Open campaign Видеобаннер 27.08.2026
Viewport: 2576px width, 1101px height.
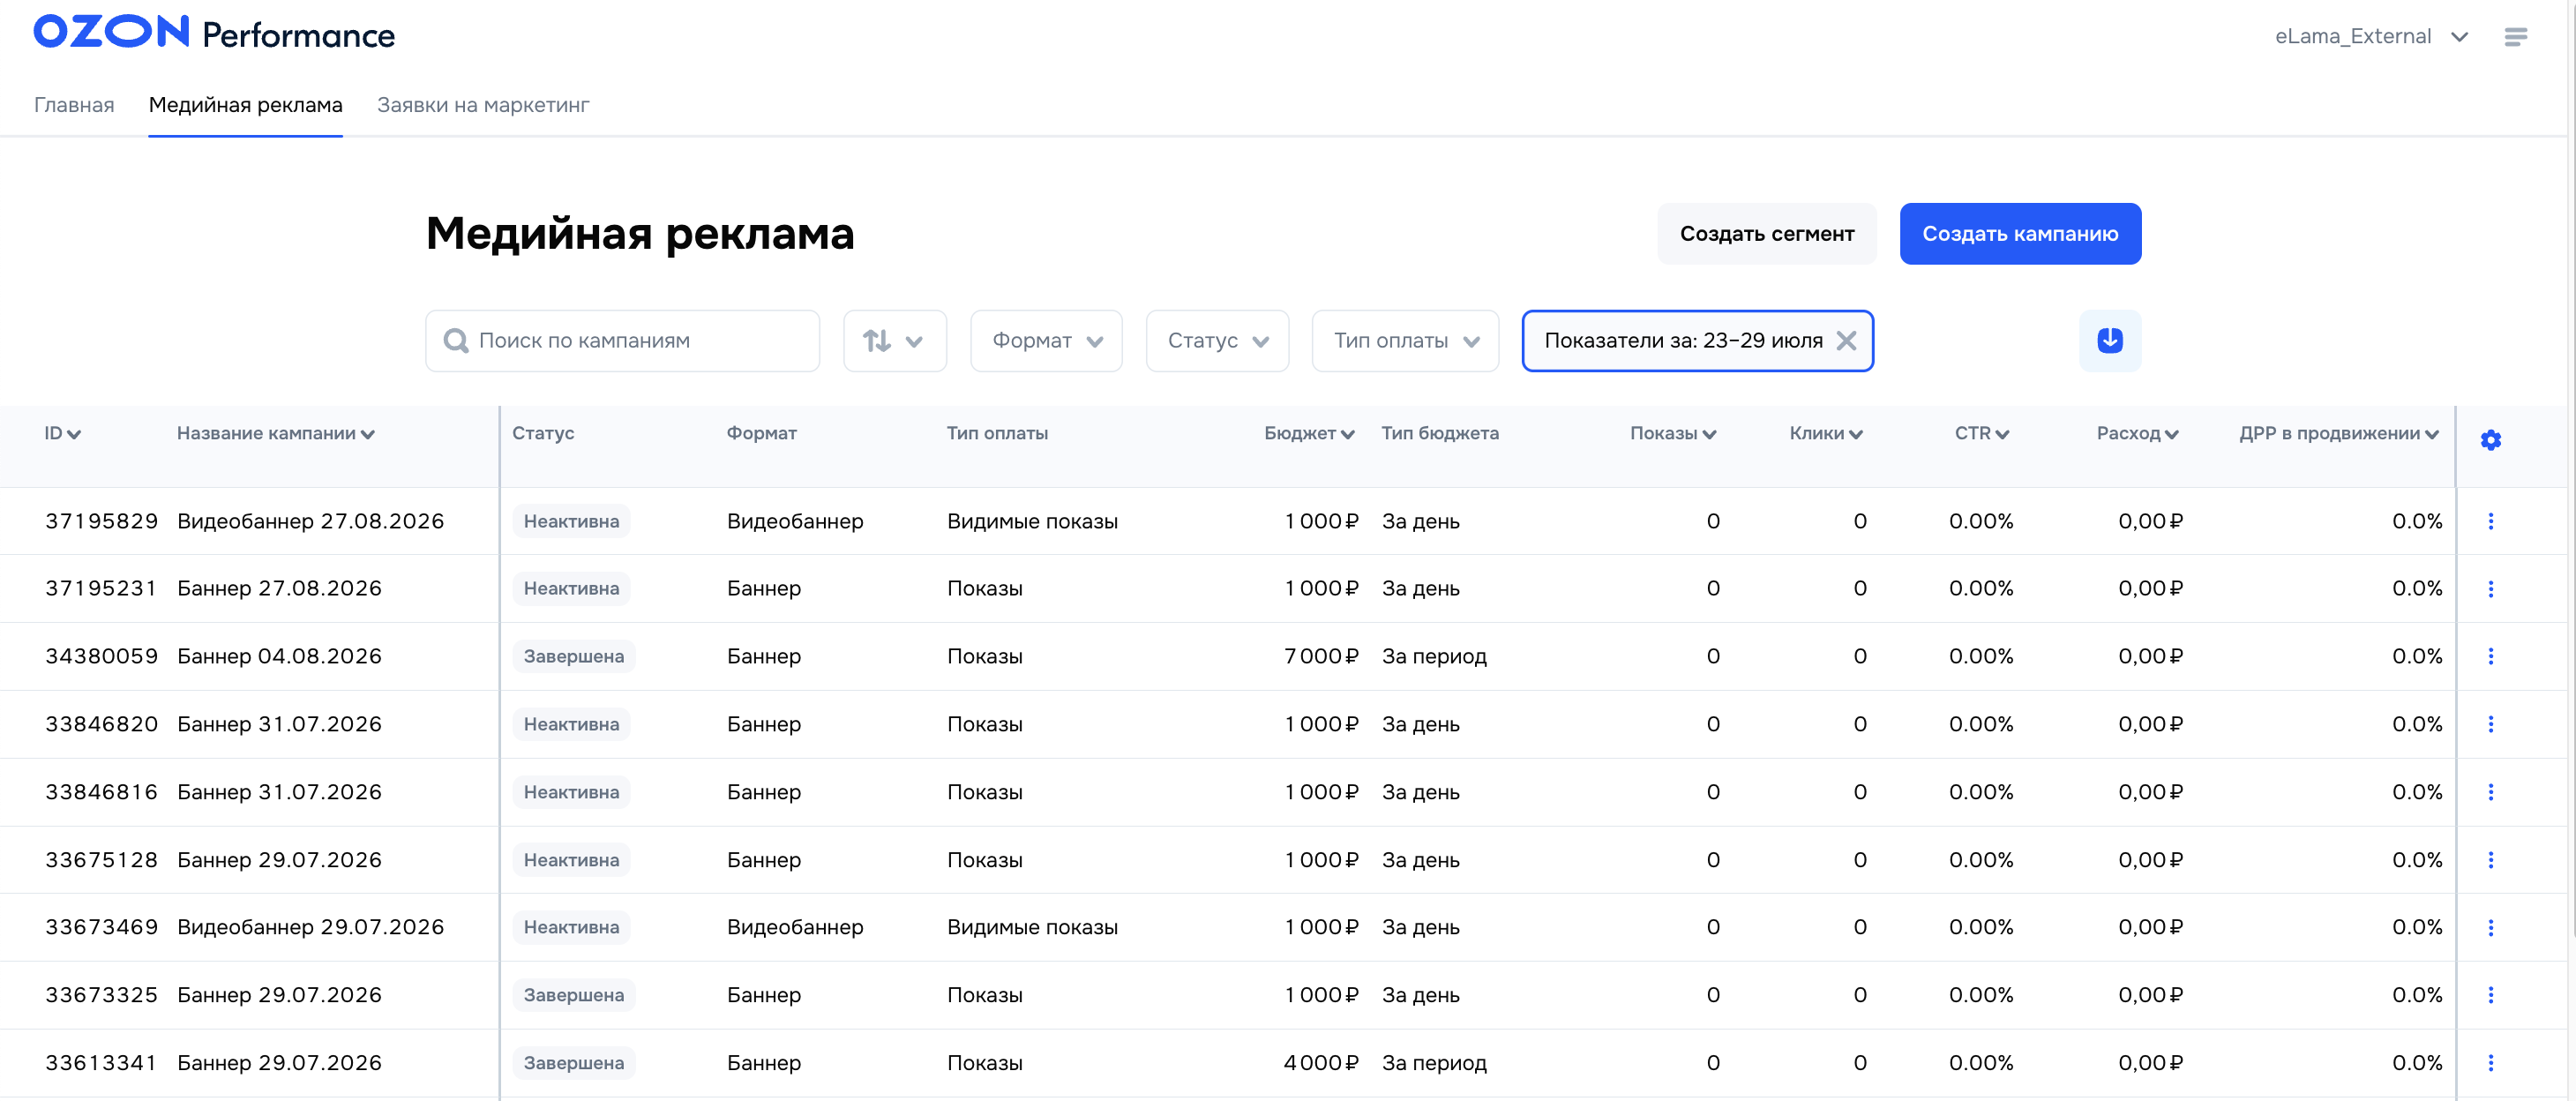pyautogui.click(x=310, y=521)
